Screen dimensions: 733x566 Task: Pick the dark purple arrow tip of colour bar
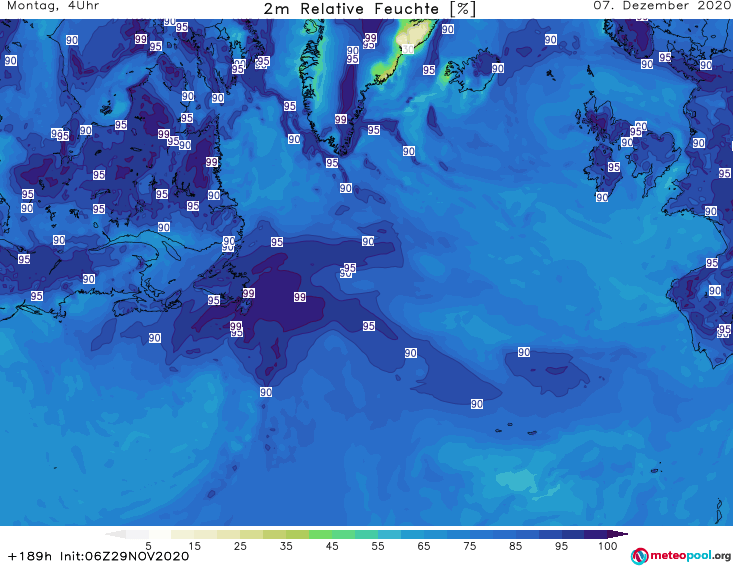point(618,534)
